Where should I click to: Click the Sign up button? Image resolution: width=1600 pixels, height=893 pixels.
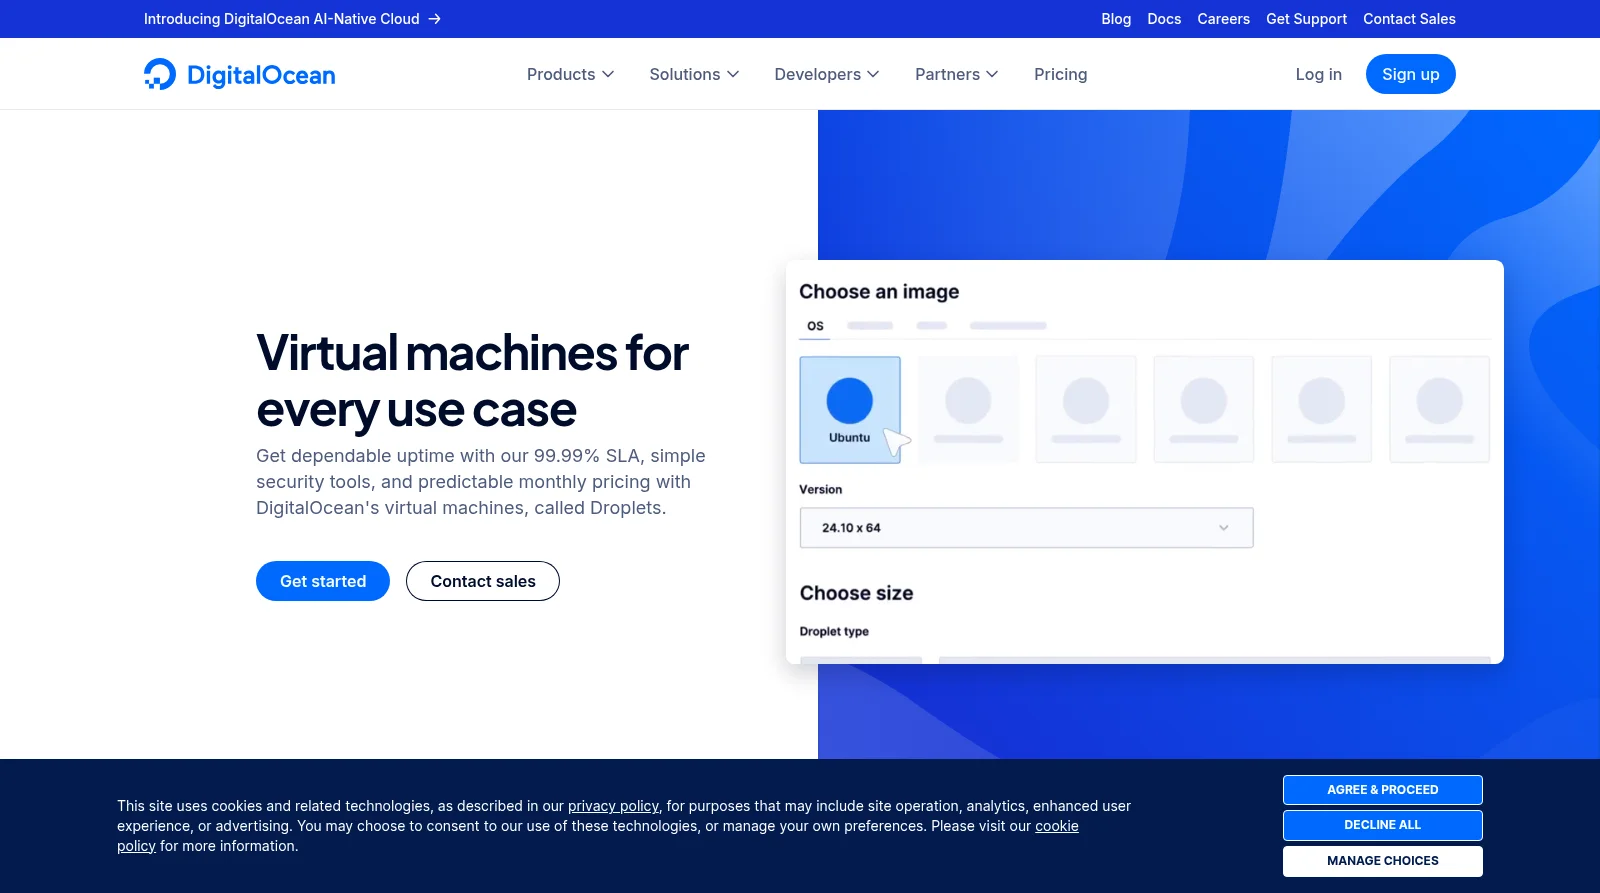(1410, 74)
